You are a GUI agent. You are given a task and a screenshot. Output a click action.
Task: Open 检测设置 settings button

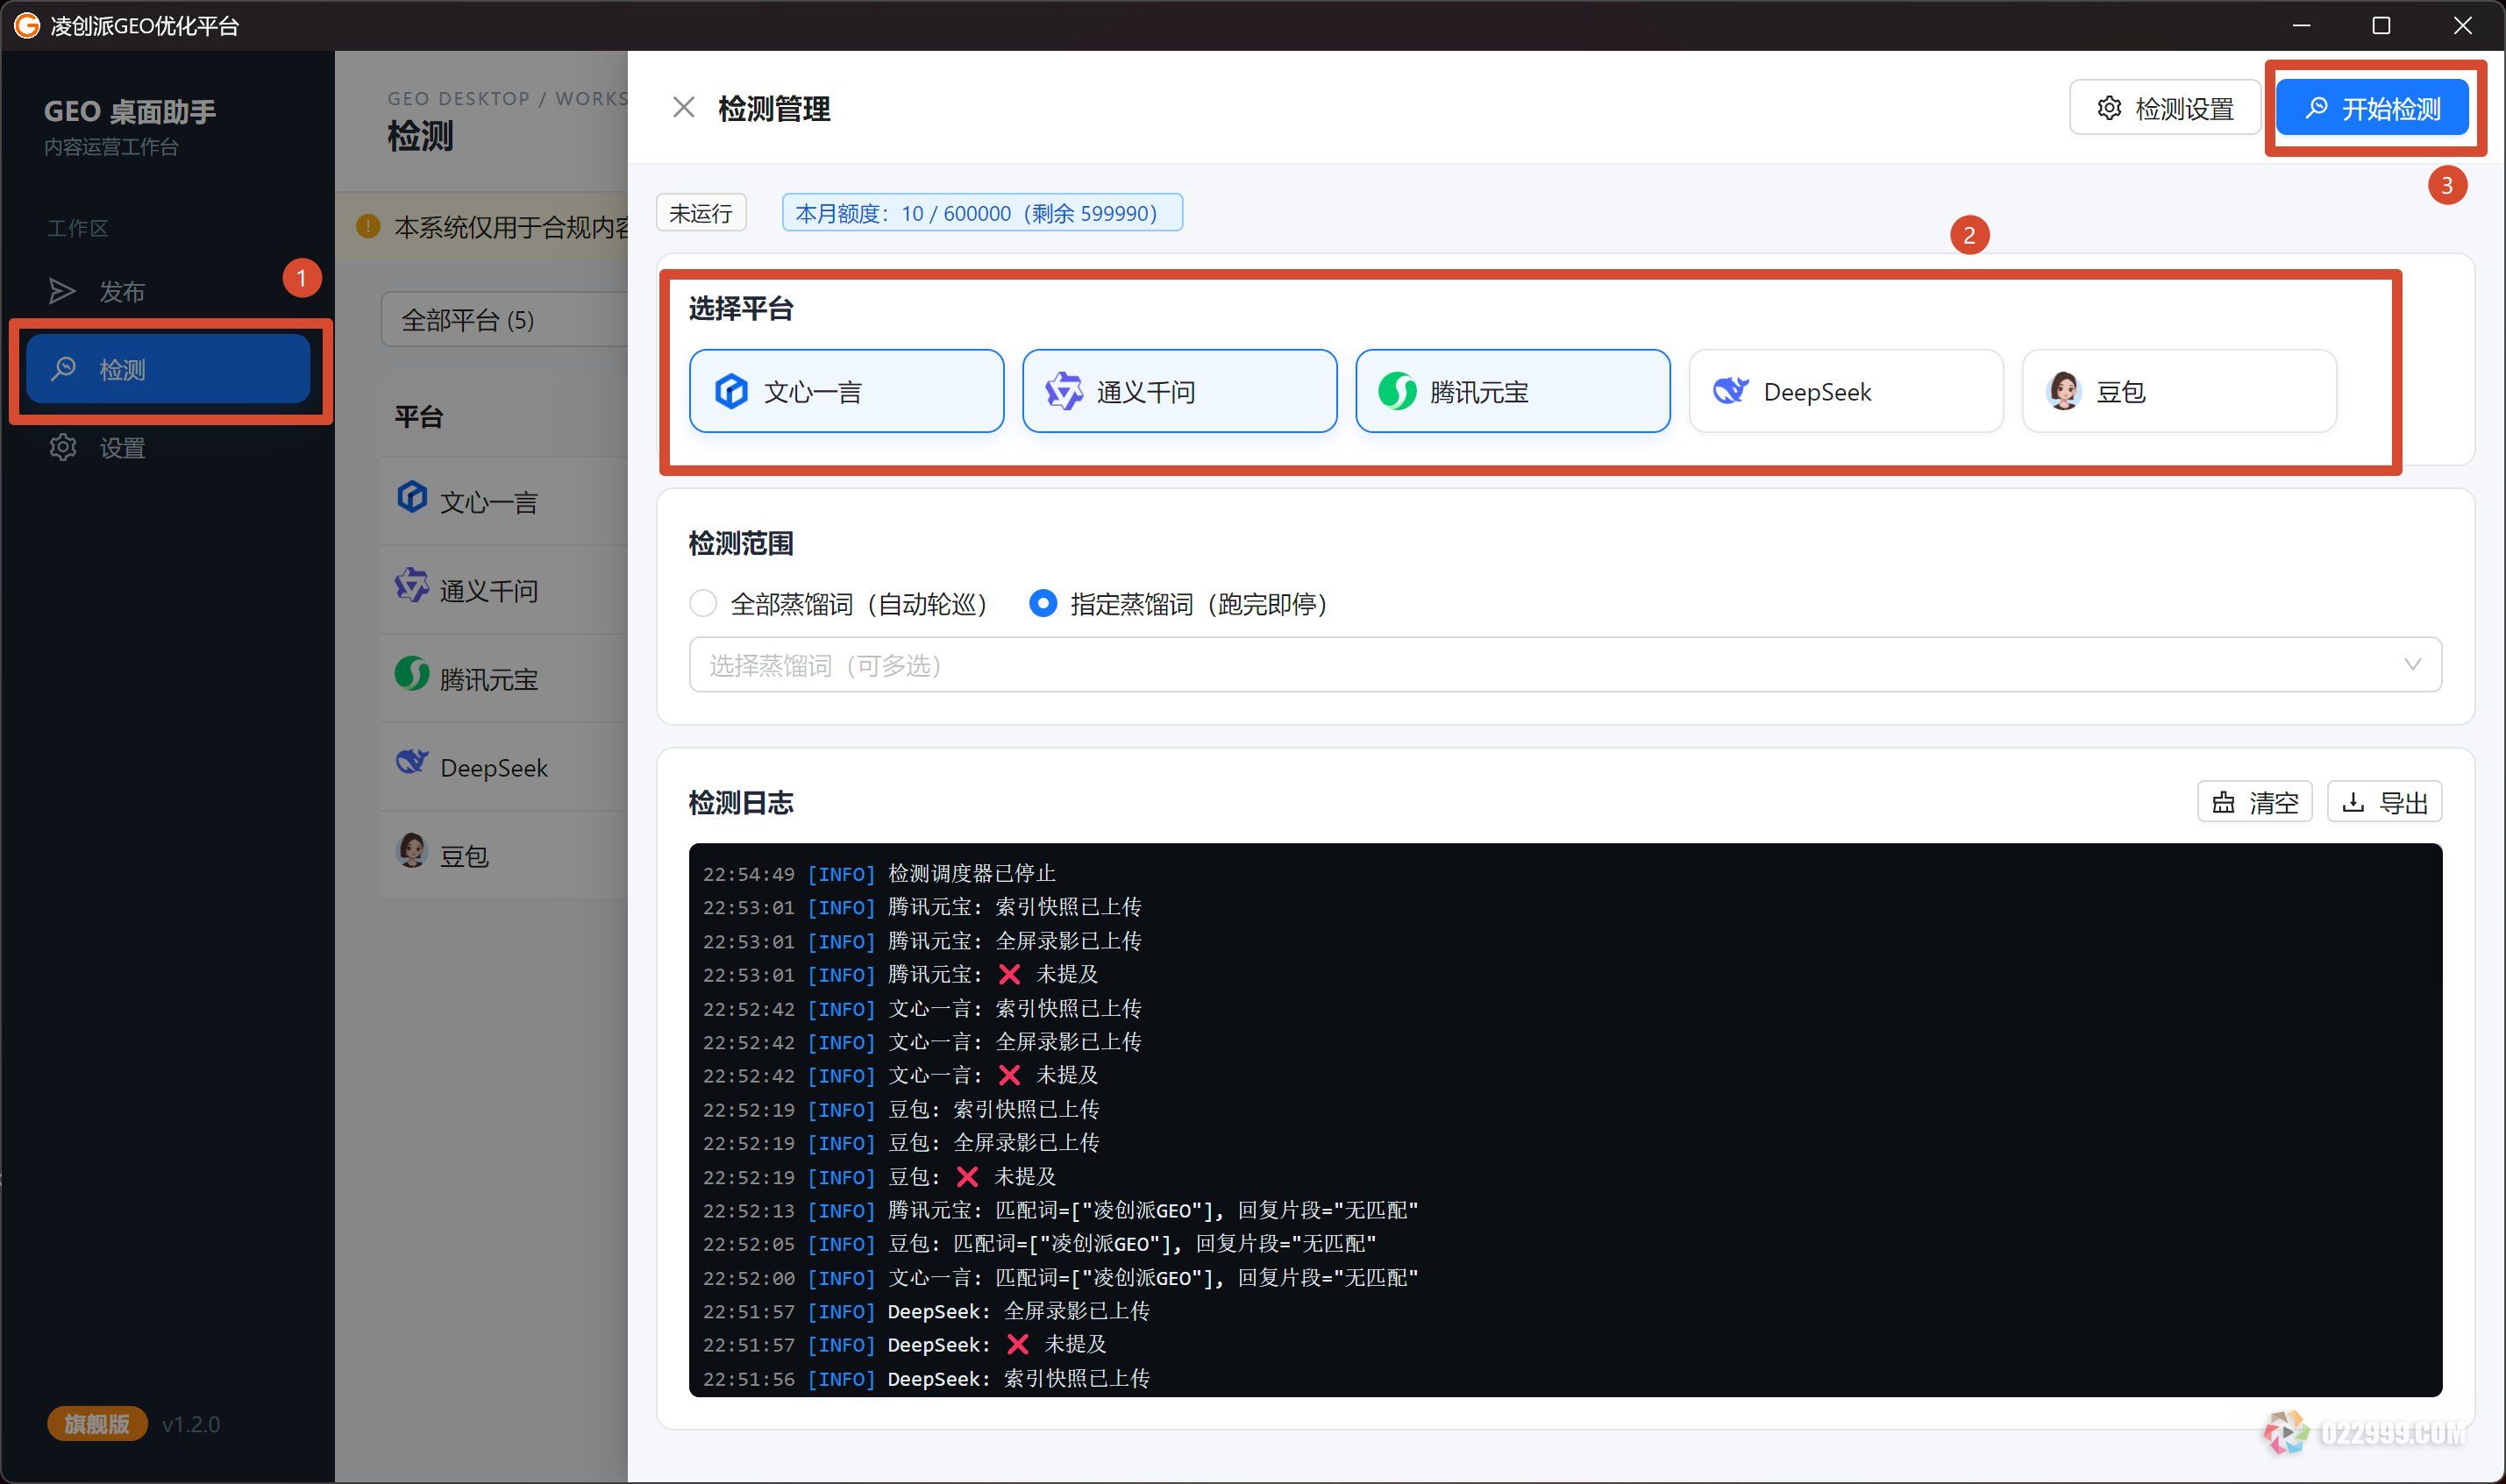2165,108
